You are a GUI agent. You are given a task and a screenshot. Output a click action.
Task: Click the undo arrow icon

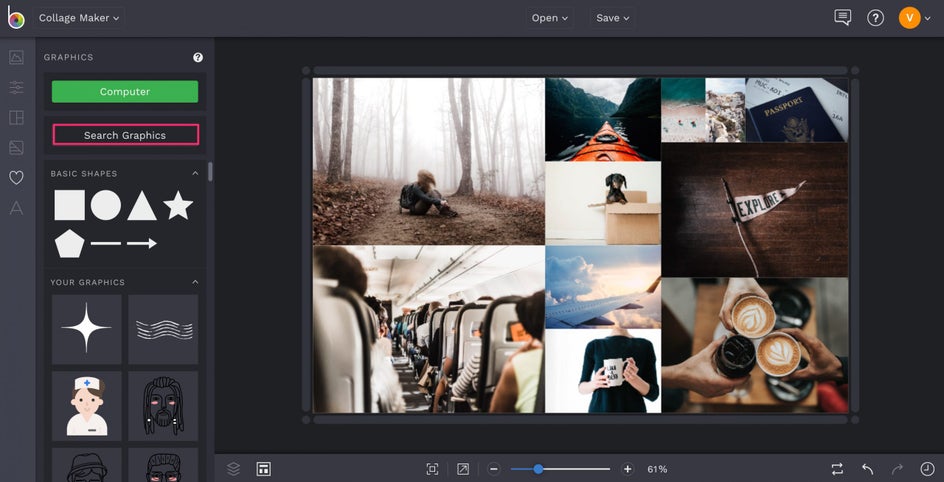pos(868,469)
